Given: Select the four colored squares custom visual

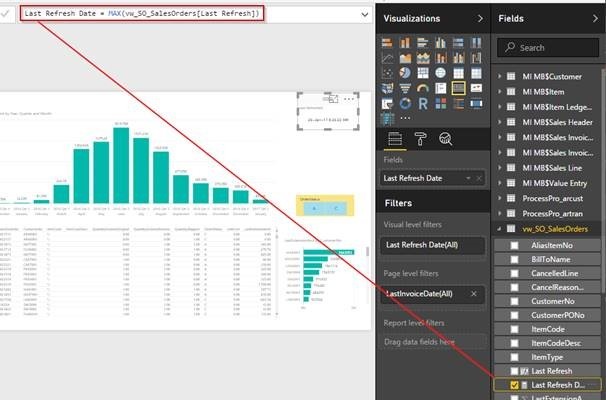Looking at the screenshot, I should point(440,104).
